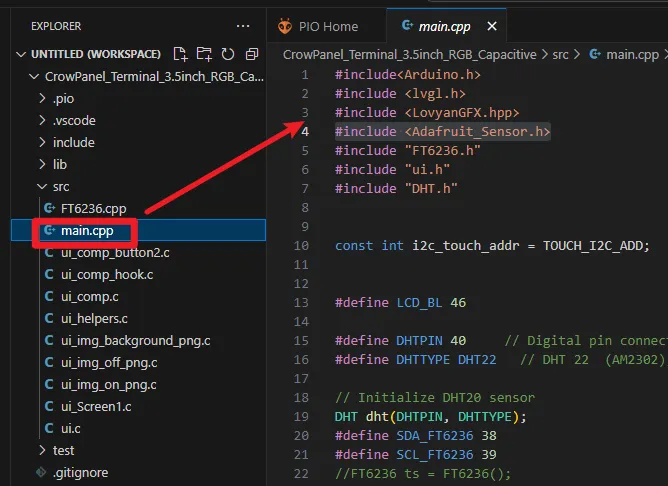Click the PIO Home alien icon
Screen dimensions: 668x486
[286, 26]
